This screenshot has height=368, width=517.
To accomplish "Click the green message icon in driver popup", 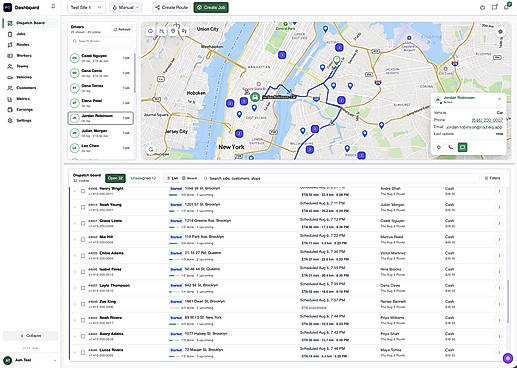I will (x=462, y=147).
